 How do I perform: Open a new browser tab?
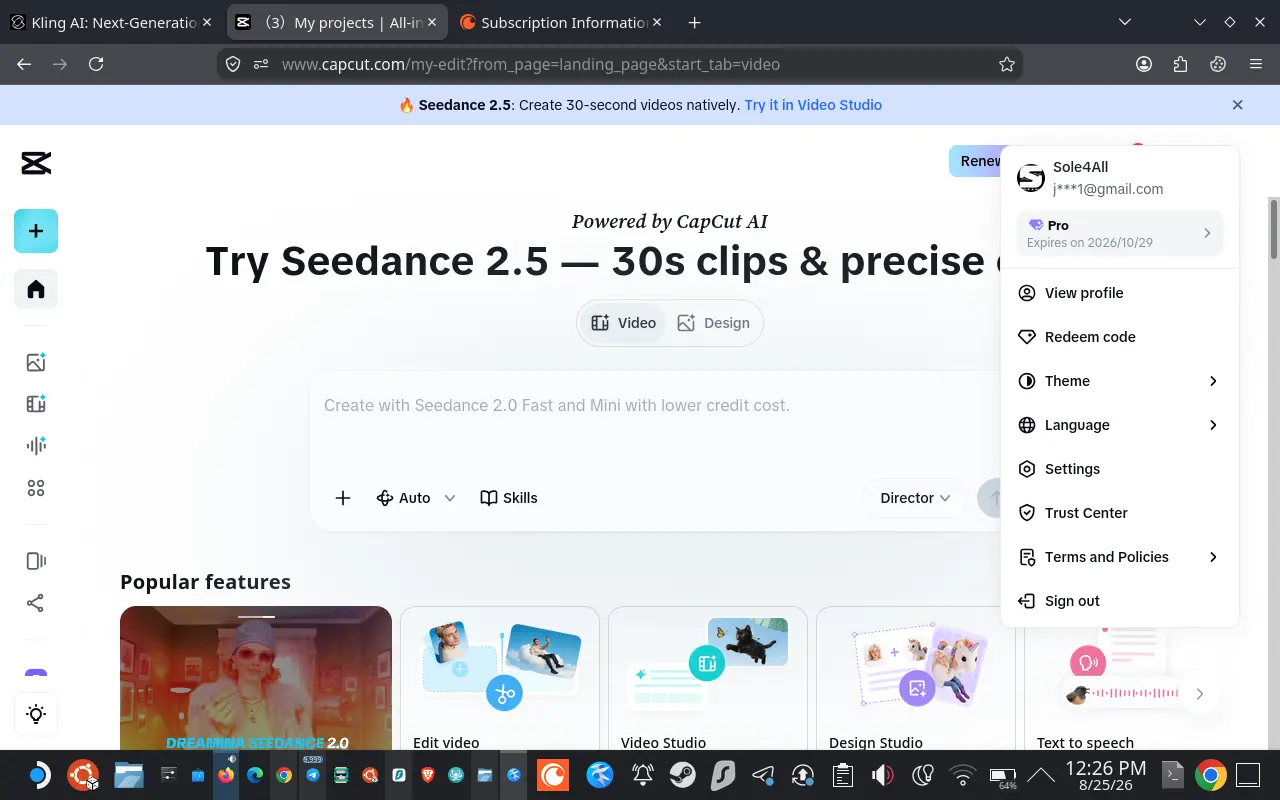coord(695,22)
